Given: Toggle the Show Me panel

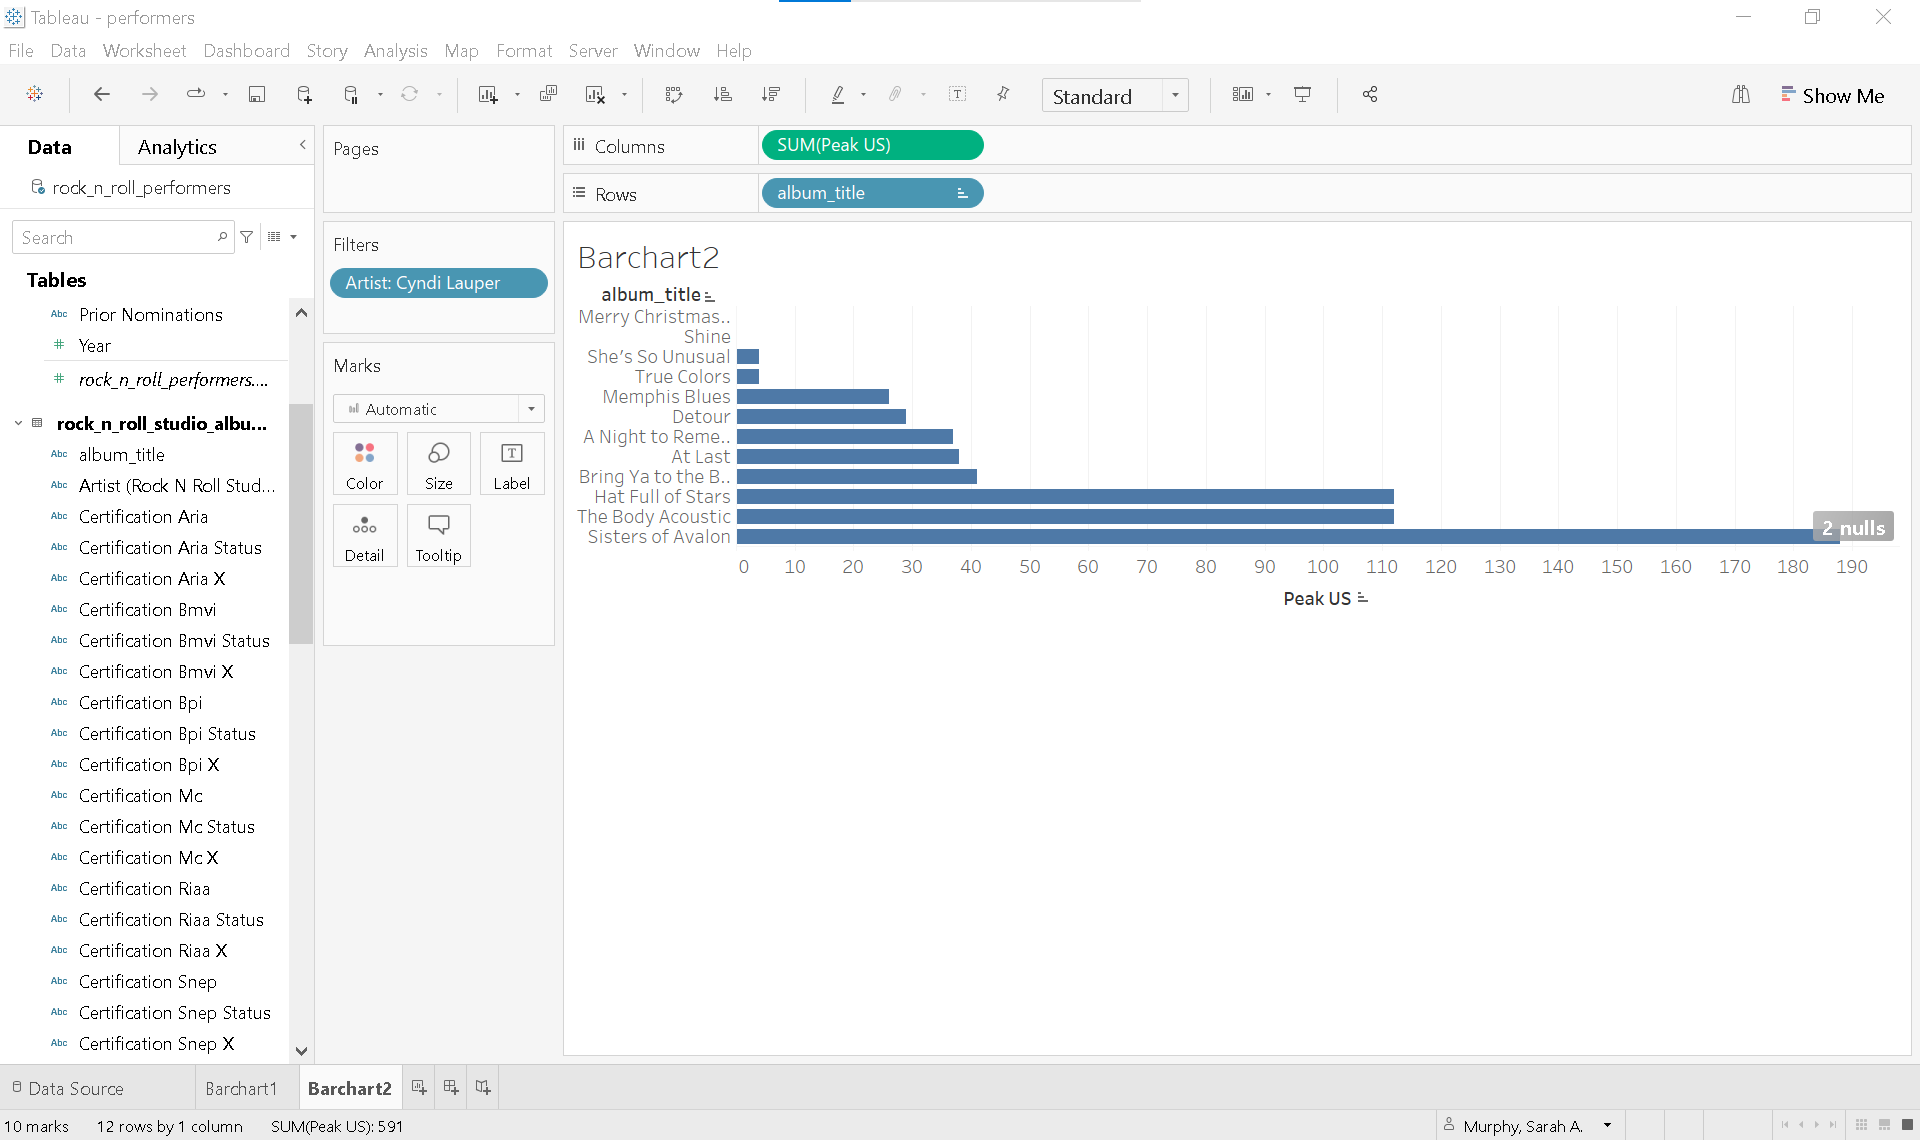Looking at the screenshot, I should [x=1832, y=96].
